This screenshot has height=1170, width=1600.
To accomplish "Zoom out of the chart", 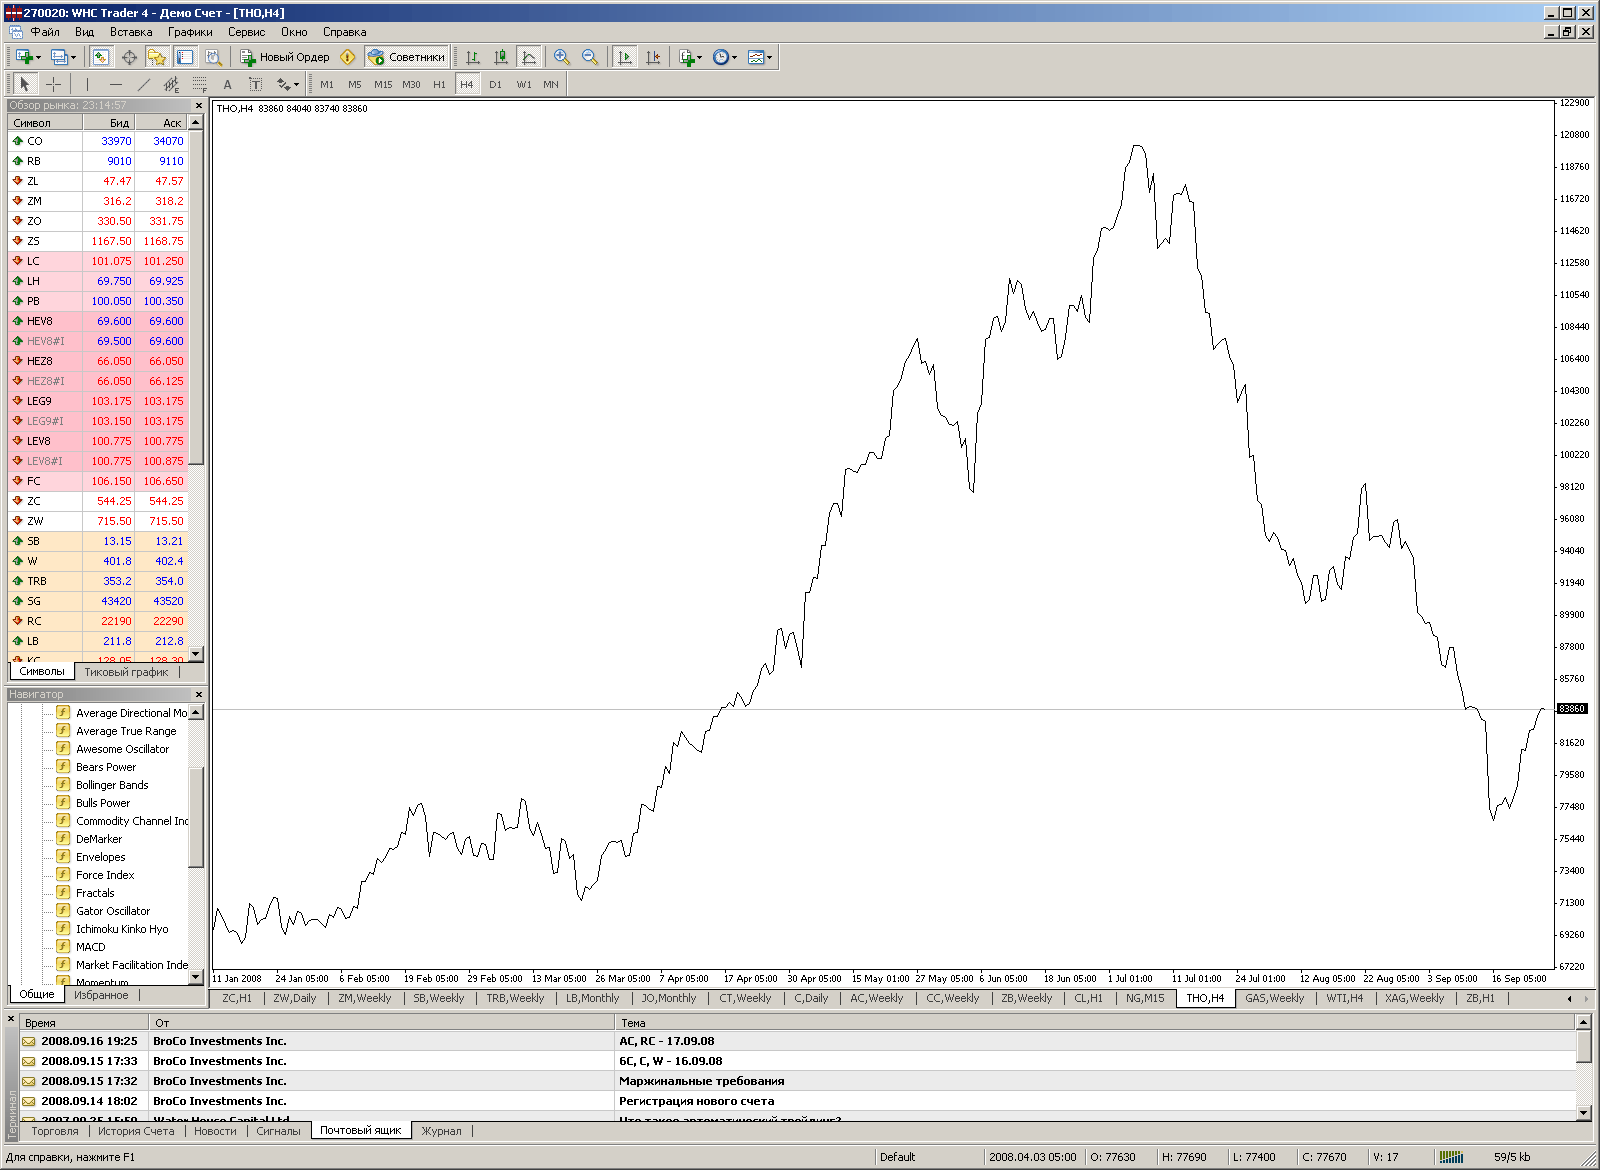I will coord(590,57).
